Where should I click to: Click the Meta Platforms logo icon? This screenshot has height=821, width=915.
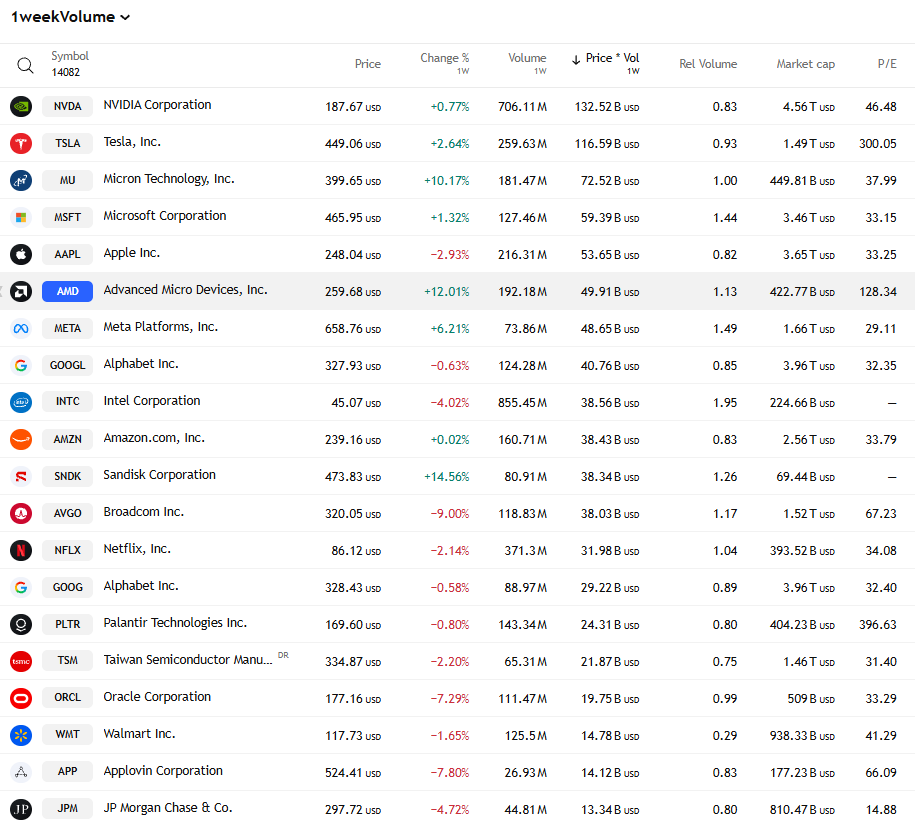(21, 329)
